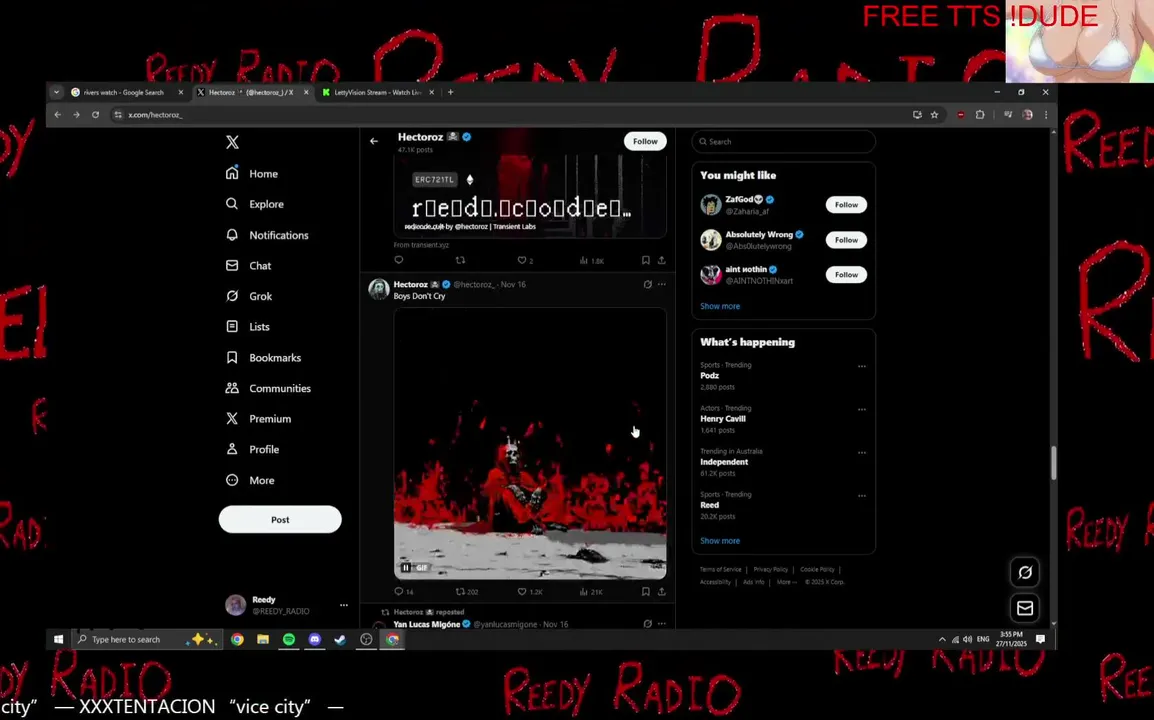Bookmark the ERC721TL card post
Screen dimensions: 1154x720
click(x=645, y=260)
